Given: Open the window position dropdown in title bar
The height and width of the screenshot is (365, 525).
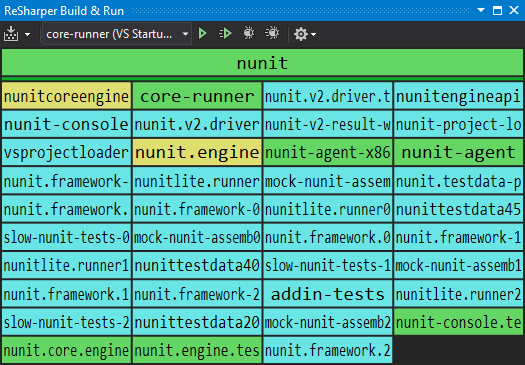Looking at the screenshot, I should point(481,10).
